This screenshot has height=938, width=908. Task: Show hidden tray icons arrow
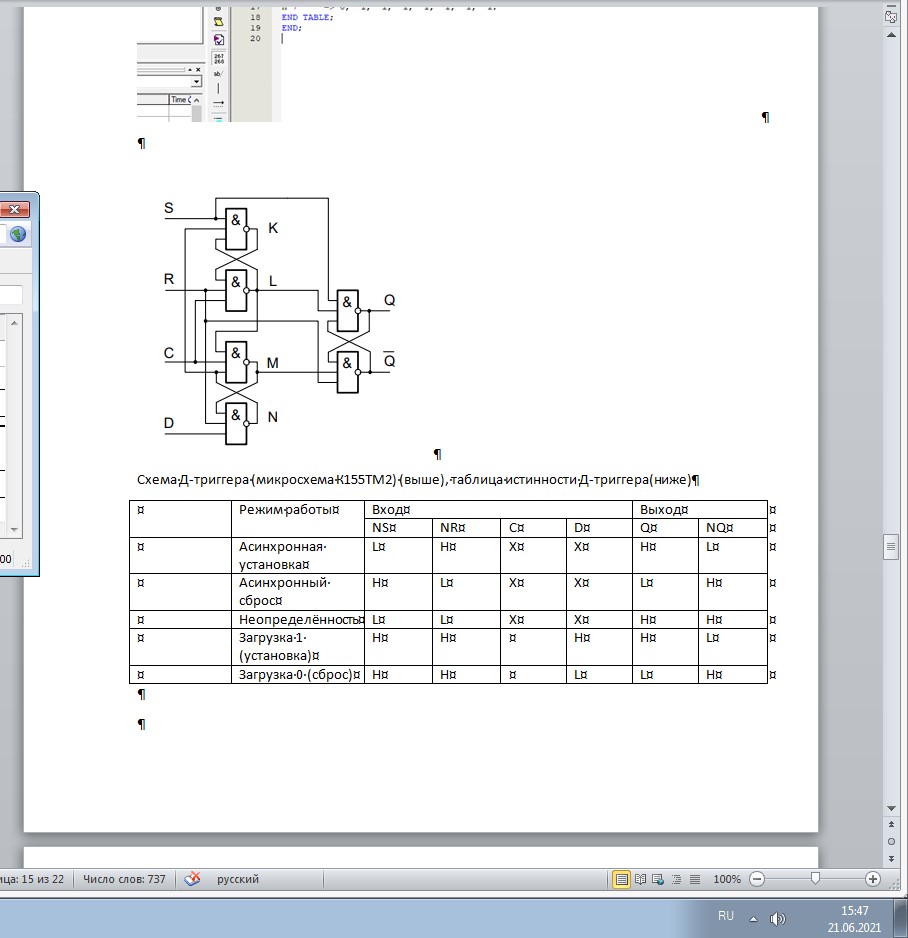[x=754, y=919]
